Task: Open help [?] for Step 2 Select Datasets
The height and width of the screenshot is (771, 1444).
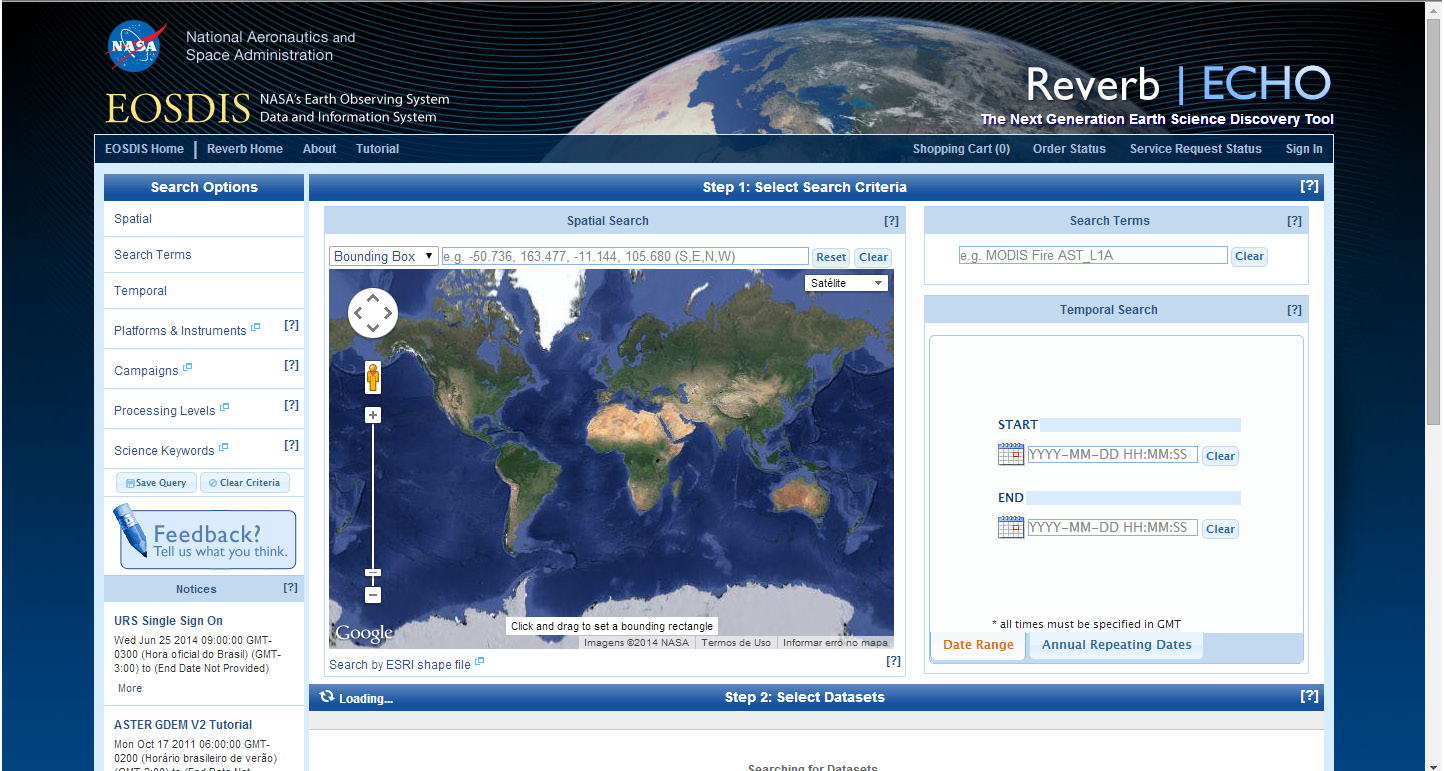Action: [x=1309, y=696]
